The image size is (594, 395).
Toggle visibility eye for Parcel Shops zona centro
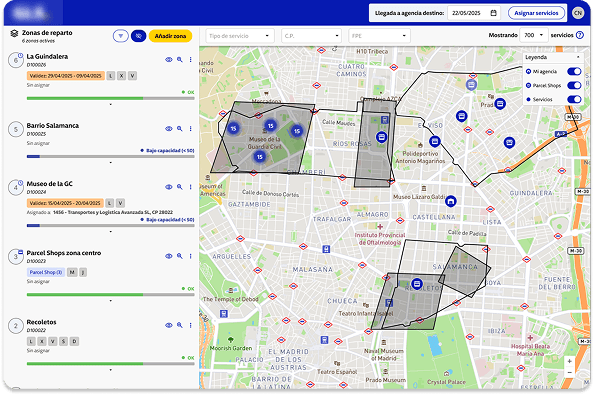tap(169, 256)
